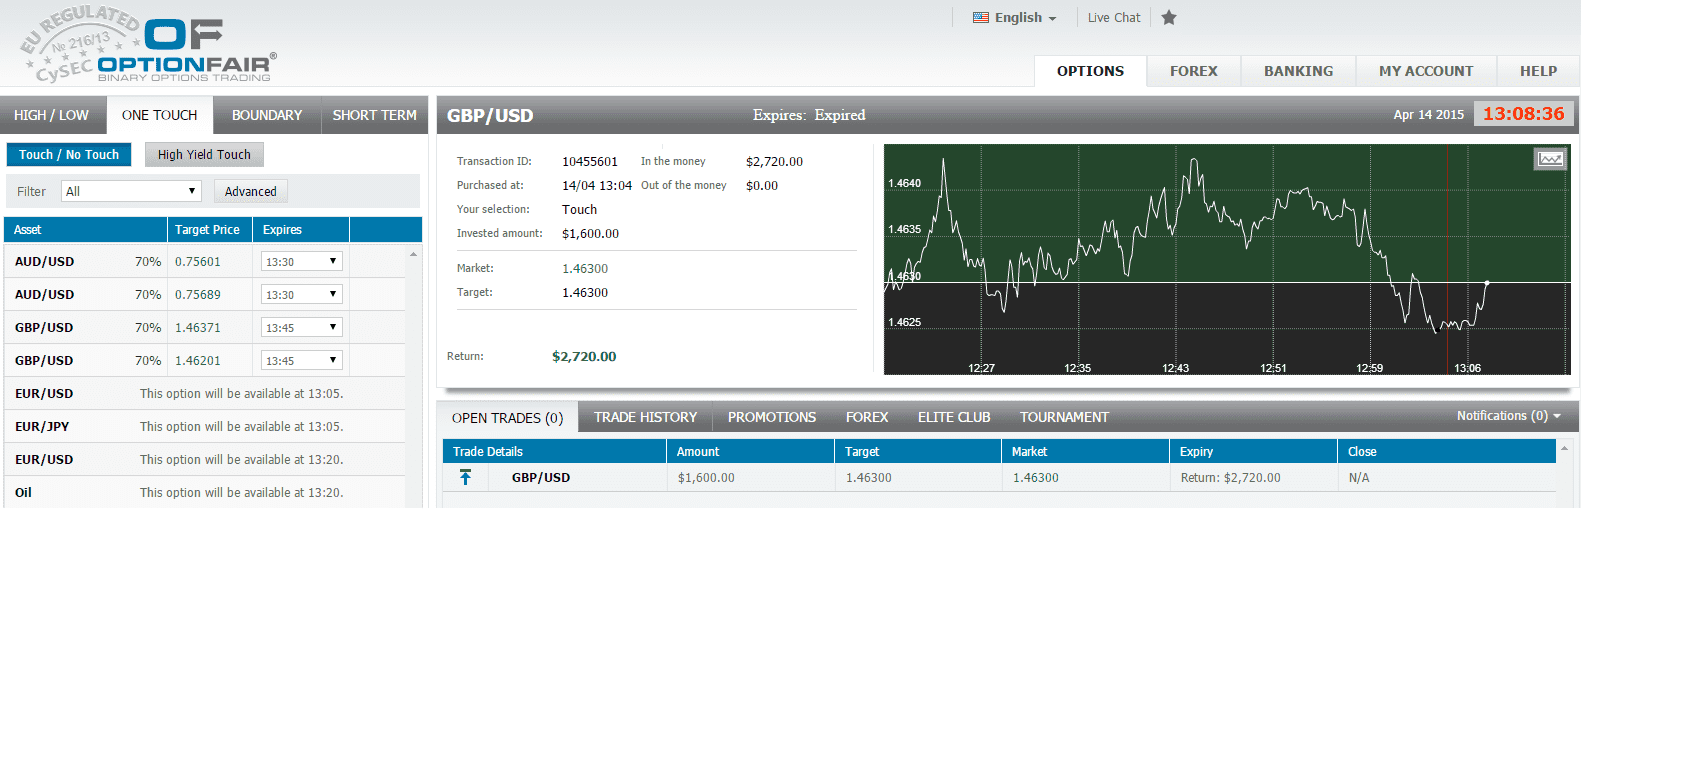Expand the Notifications (0) menu
The image size is (1706, 778).
(1508, 416)
